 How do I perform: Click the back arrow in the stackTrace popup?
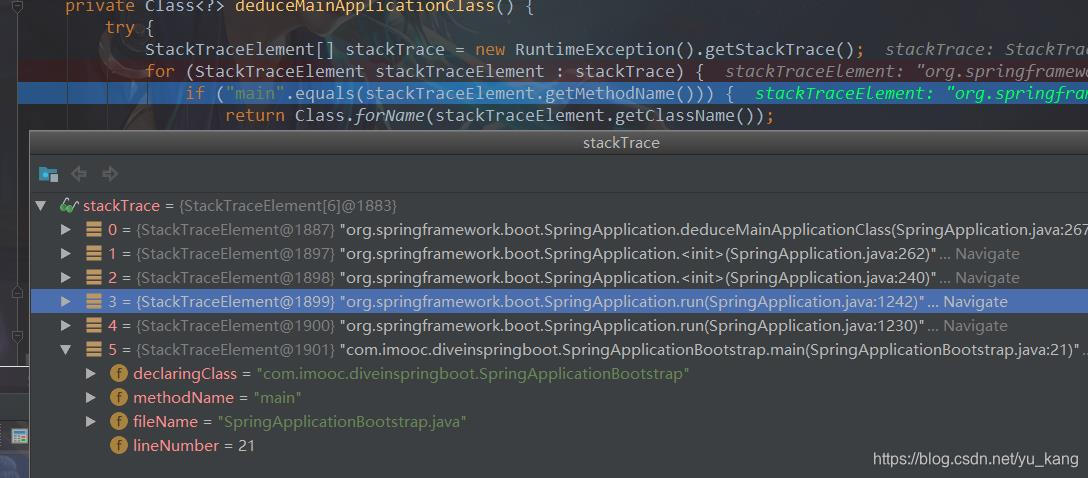click(79, 173)
